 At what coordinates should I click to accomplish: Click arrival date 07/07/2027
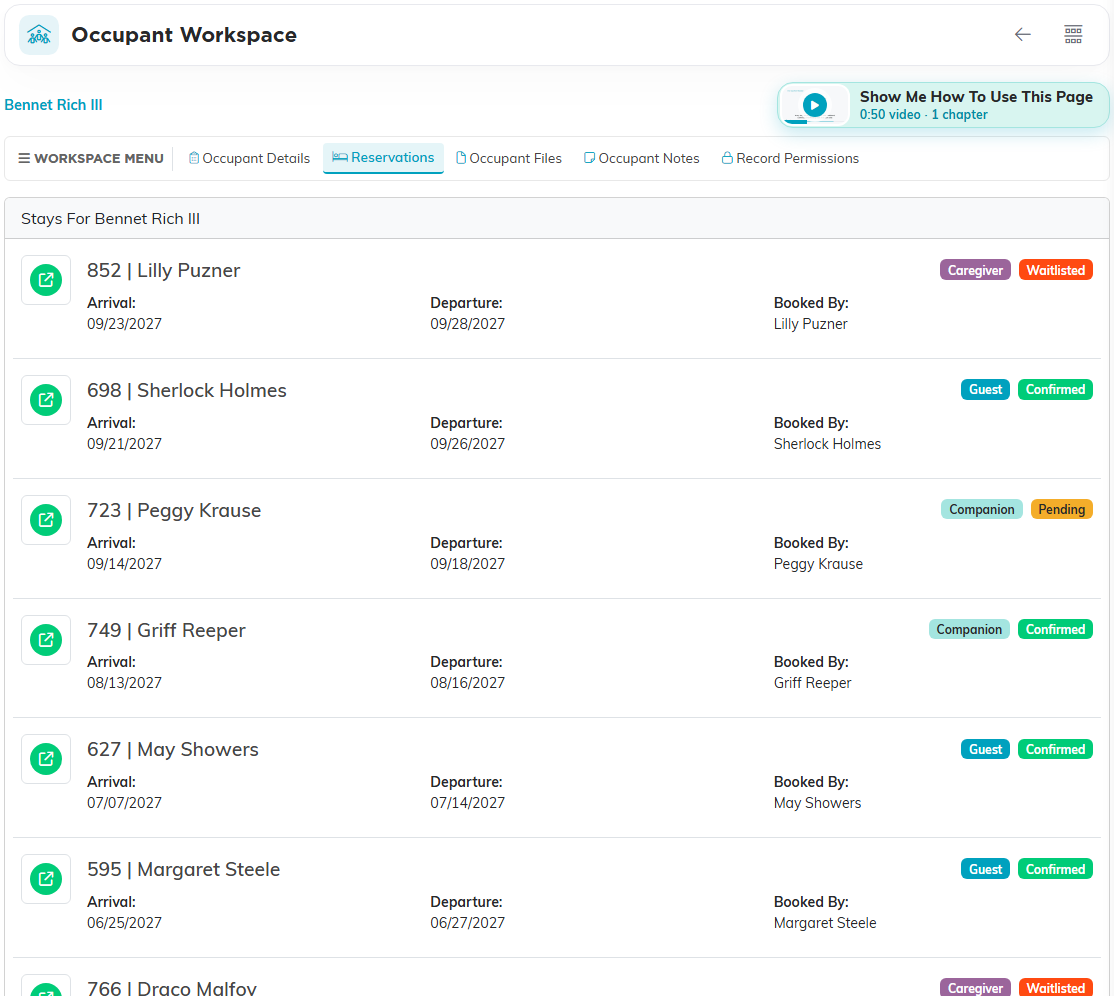(x=124, y=803)
